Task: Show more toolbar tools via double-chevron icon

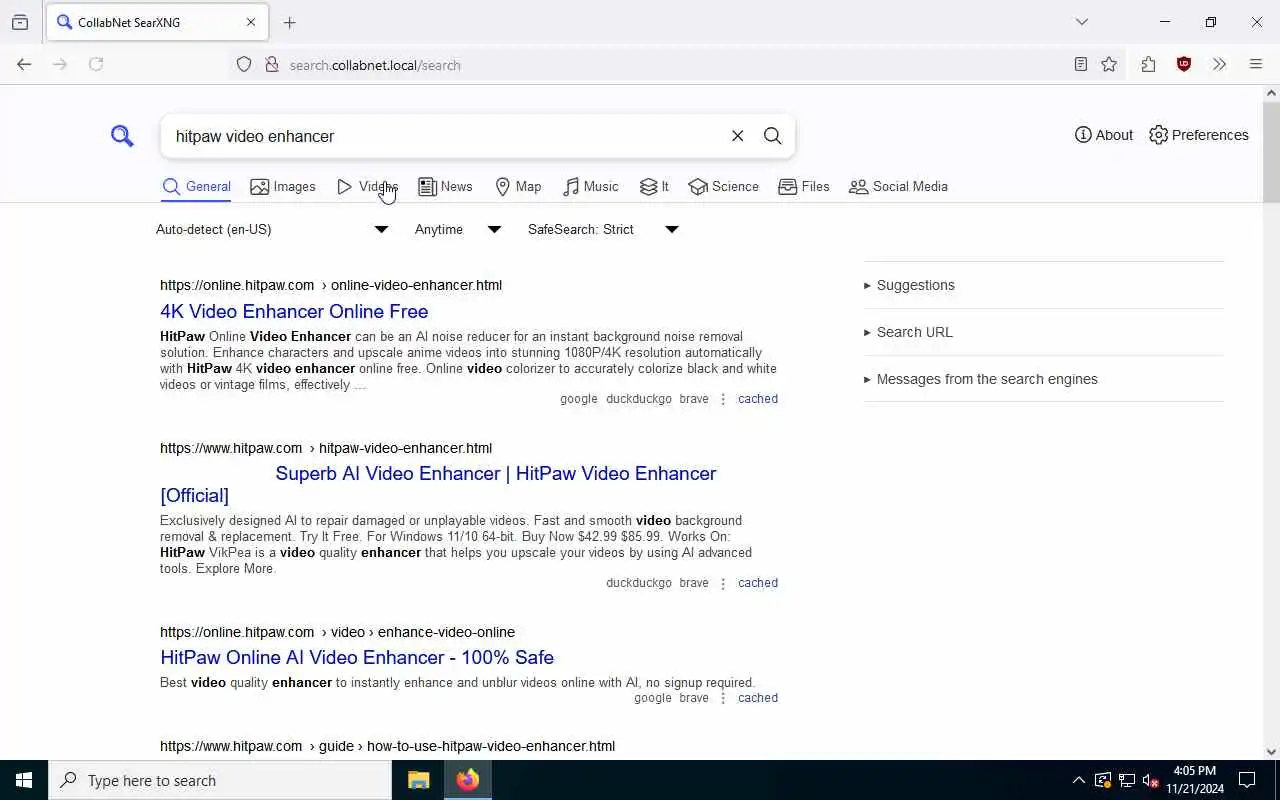Action: tap(1219, 64)
